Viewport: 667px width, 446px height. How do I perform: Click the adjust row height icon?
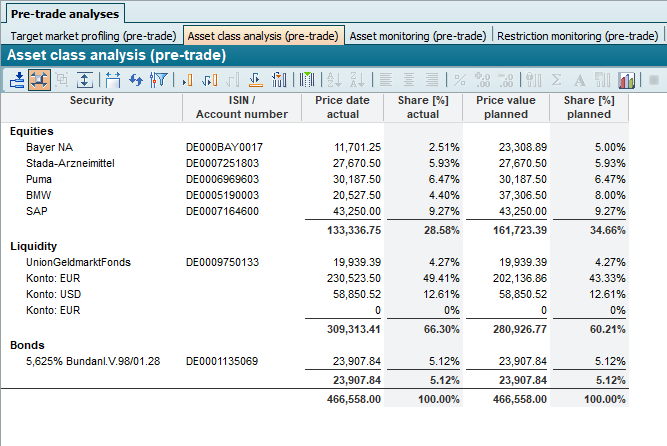pyautogui.click(x=86, y=80)
